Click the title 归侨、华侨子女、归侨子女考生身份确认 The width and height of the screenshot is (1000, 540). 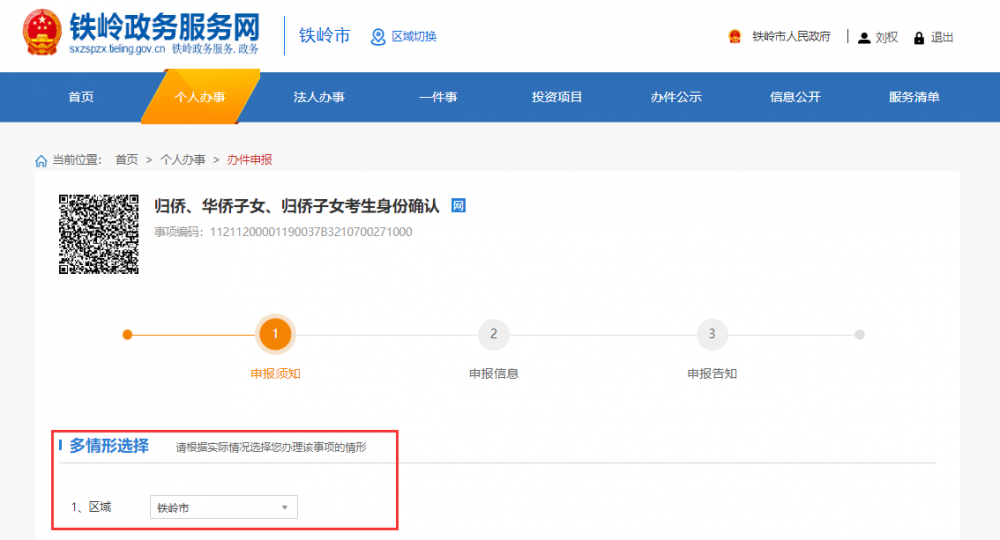297,206
